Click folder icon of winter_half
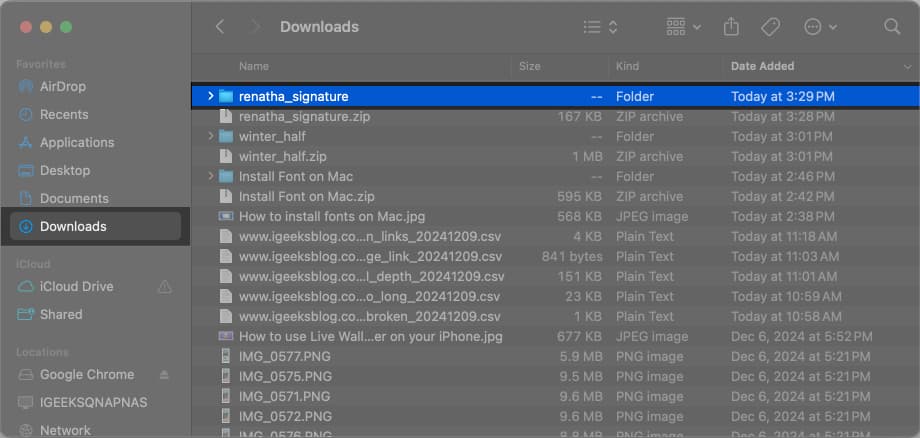Image resolution: width=920 pixels, height=438 pixels. pos(226,137)
